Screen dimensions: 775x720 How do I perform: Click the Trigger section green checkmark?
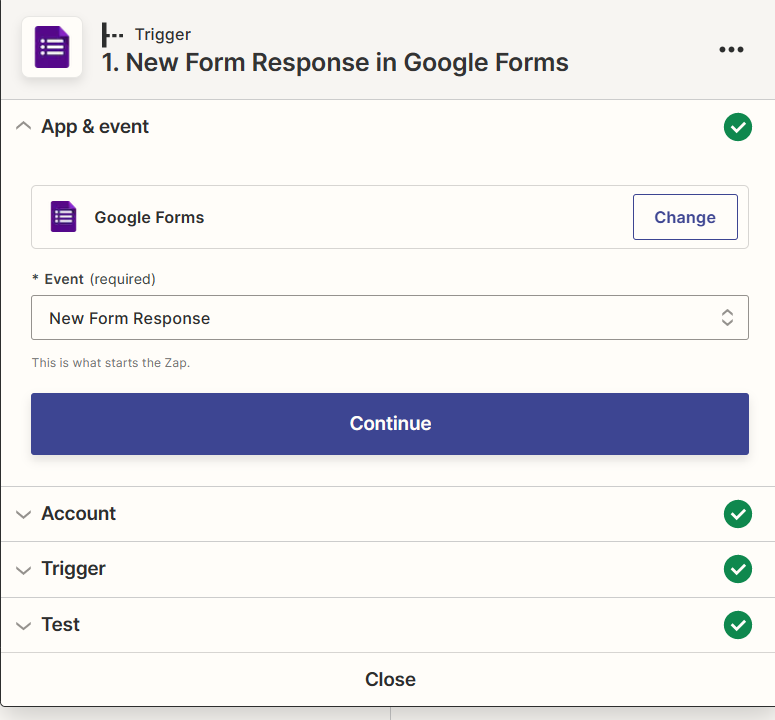737,569
